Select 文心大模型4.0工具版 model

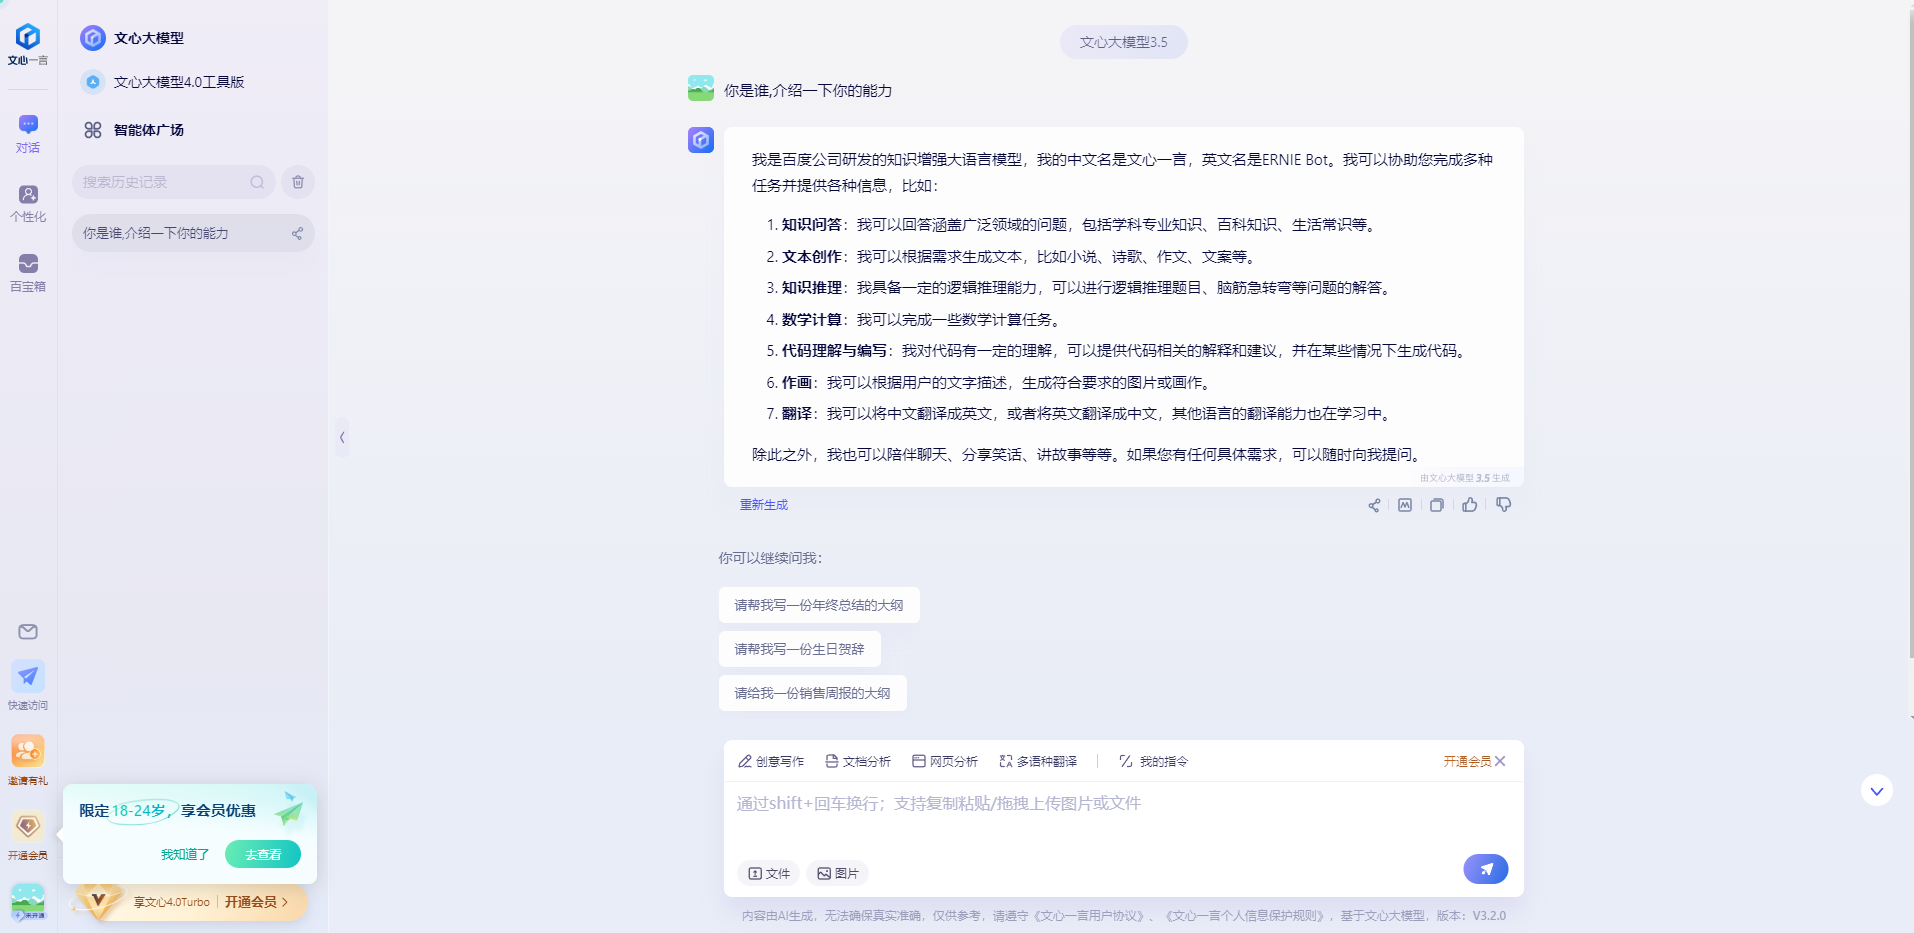point(164,82)
